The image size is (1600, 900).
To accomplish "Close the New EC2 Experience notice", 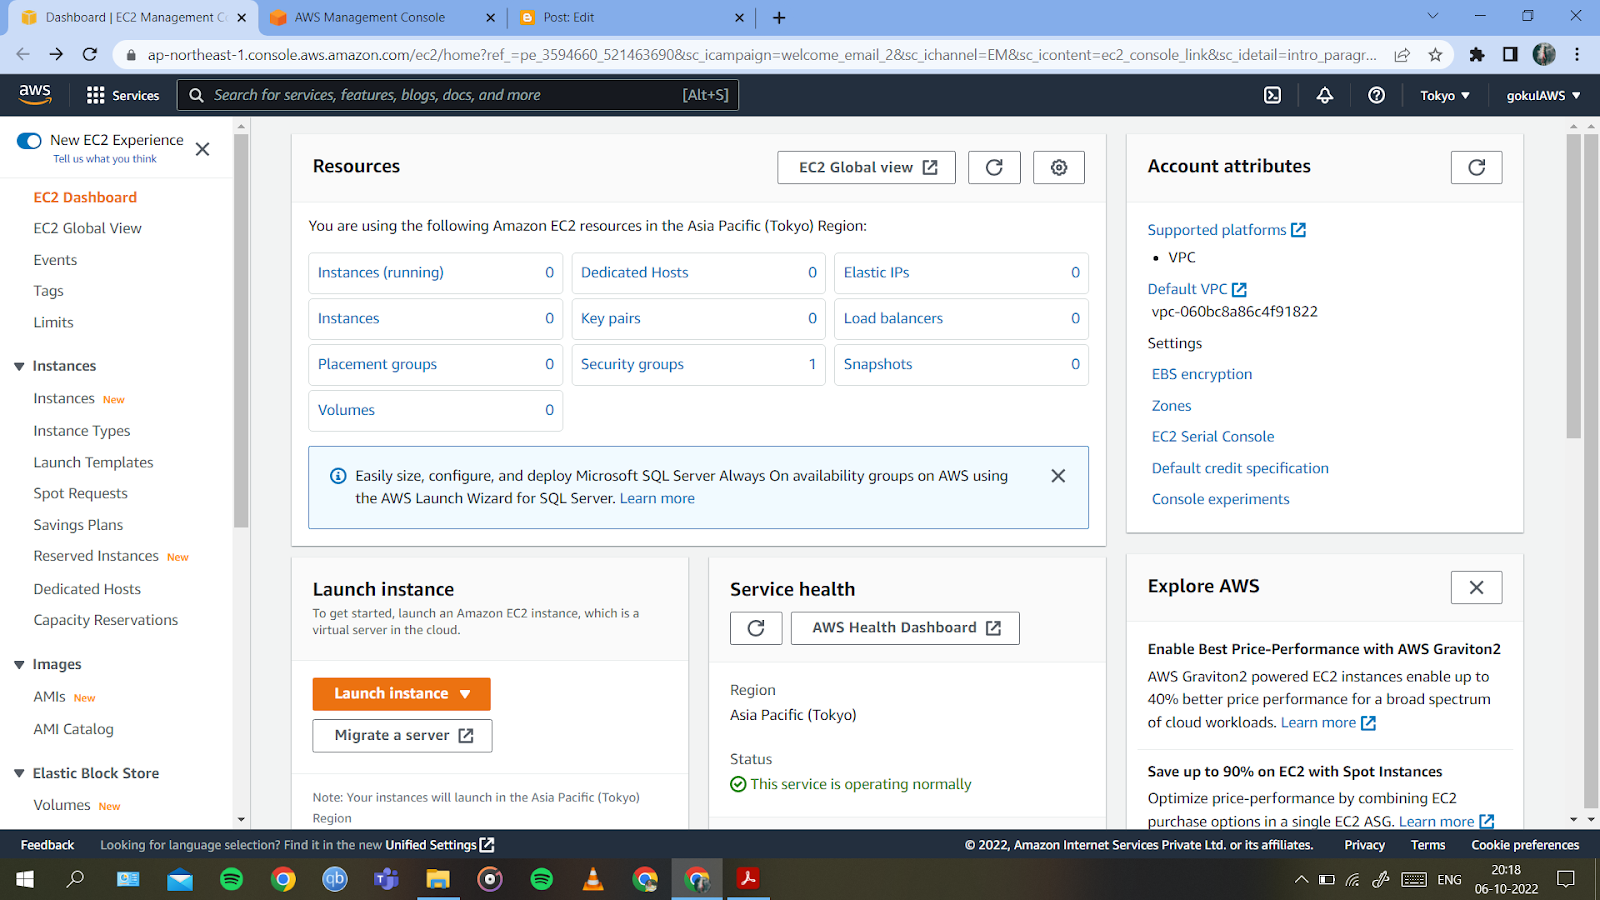I will [202, 149].
